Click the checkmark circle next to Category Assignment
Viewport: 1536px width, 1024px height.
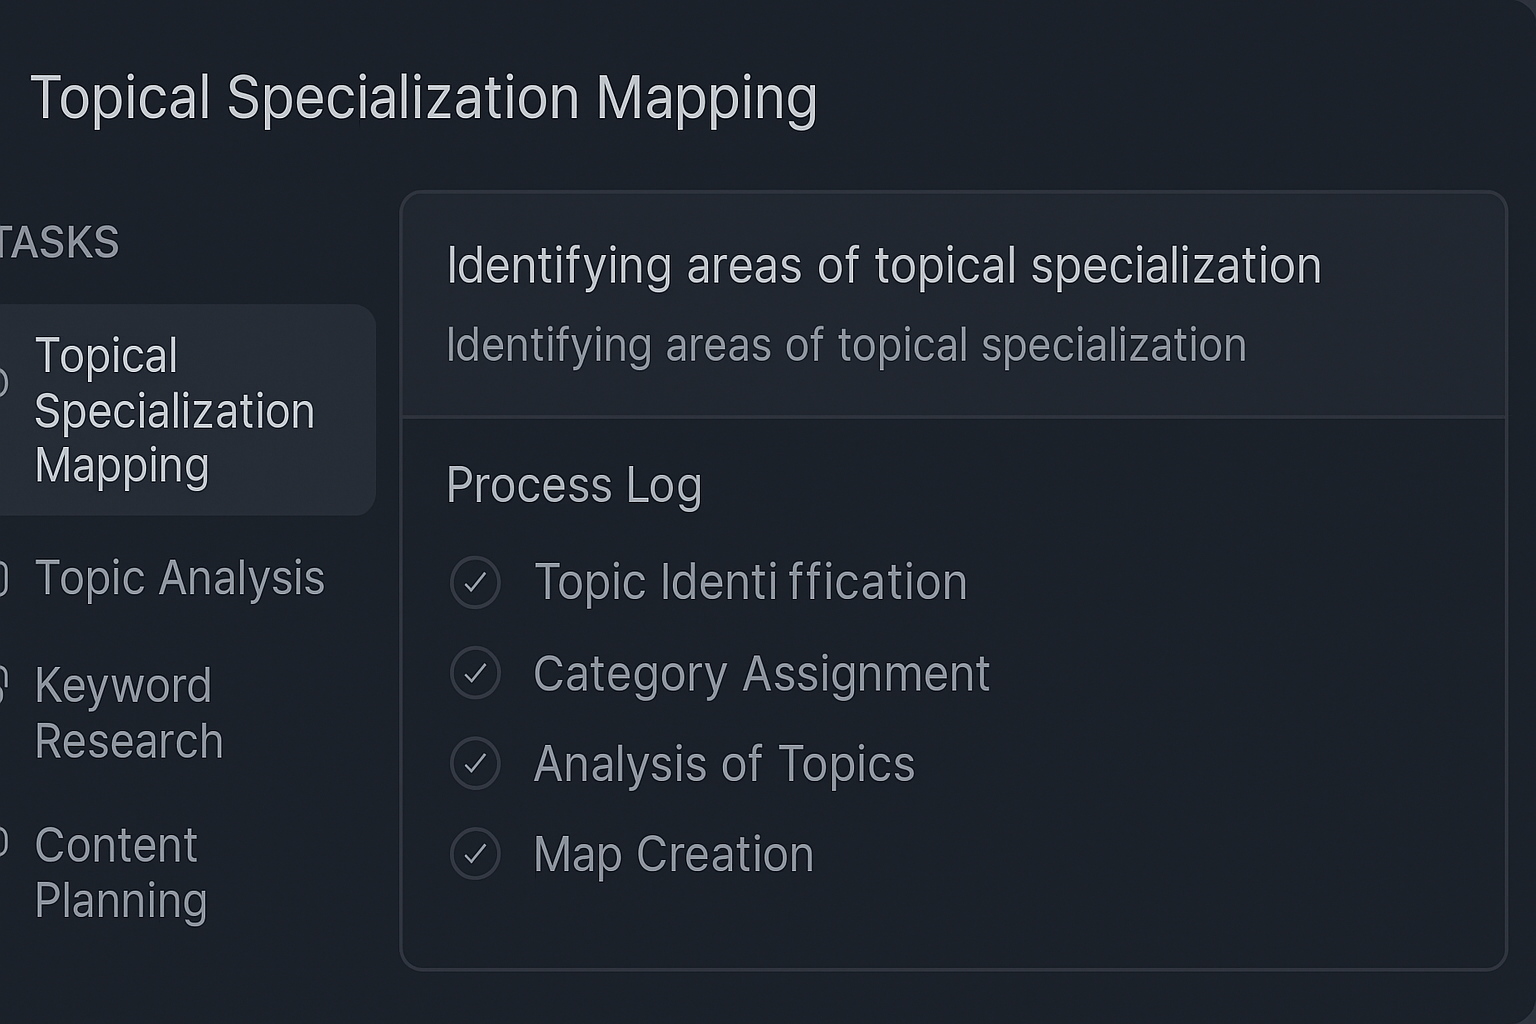[x=475, y=673]
